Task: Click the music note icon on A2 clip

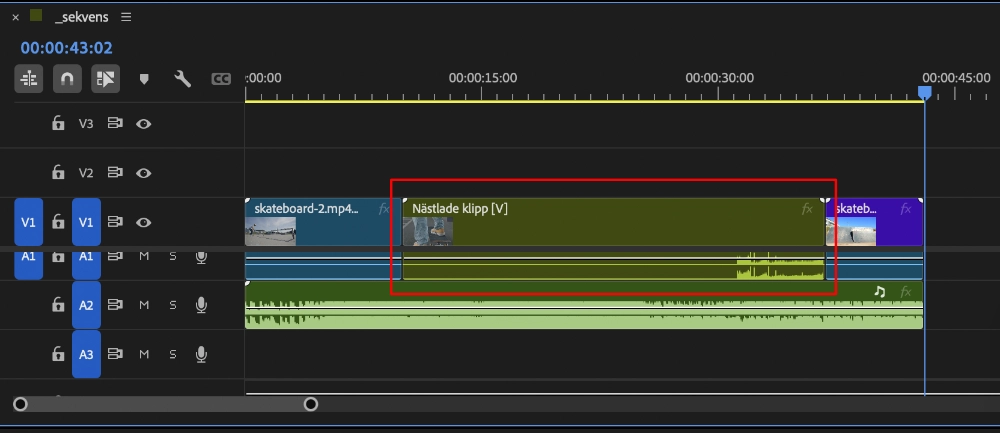Action: click(x=879, y=291)
